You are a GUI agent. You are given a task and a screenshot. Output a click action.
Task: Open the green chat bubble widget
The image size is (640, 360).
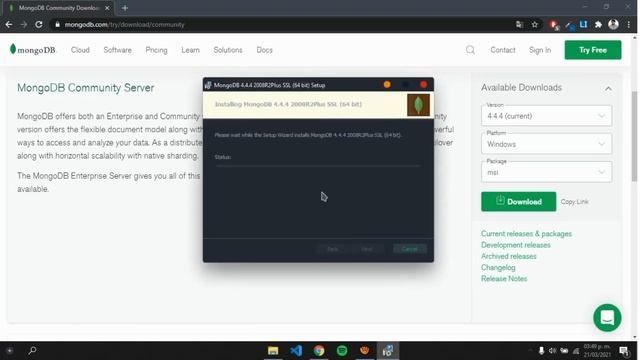607,318
